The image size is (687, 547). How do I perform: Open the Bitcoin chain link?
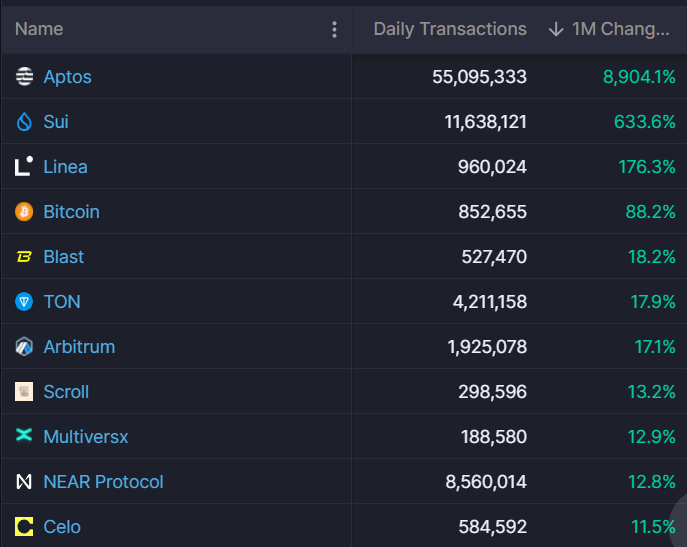[72, 212]
